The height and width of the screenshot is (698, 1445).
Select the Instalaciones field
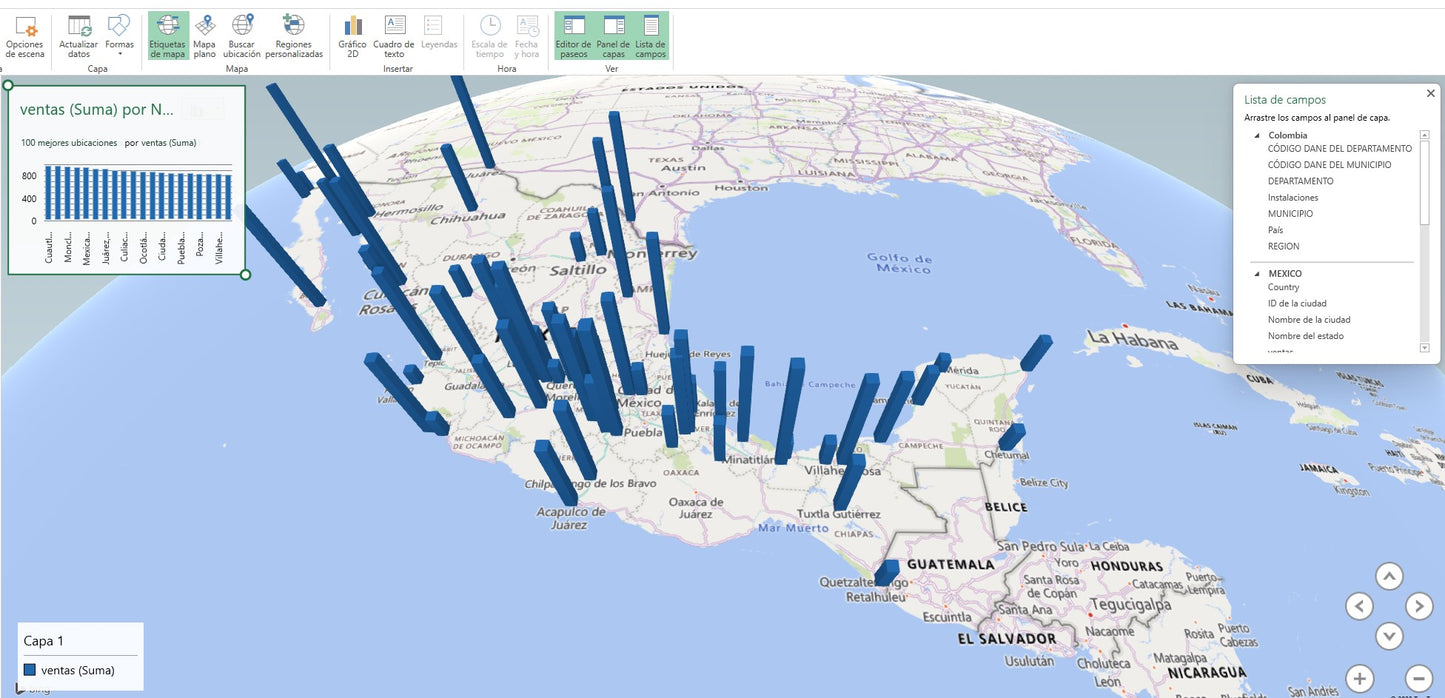[1293, 197]
